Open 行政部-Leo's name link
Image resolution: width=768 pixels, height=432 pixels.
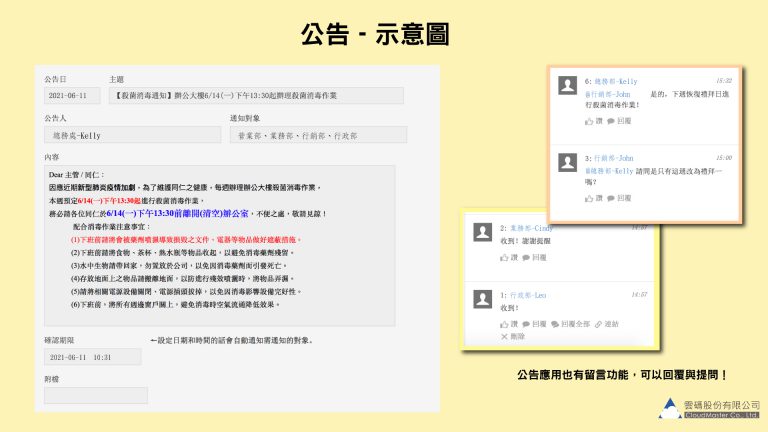pyautogui.click(x=528, y=295)
